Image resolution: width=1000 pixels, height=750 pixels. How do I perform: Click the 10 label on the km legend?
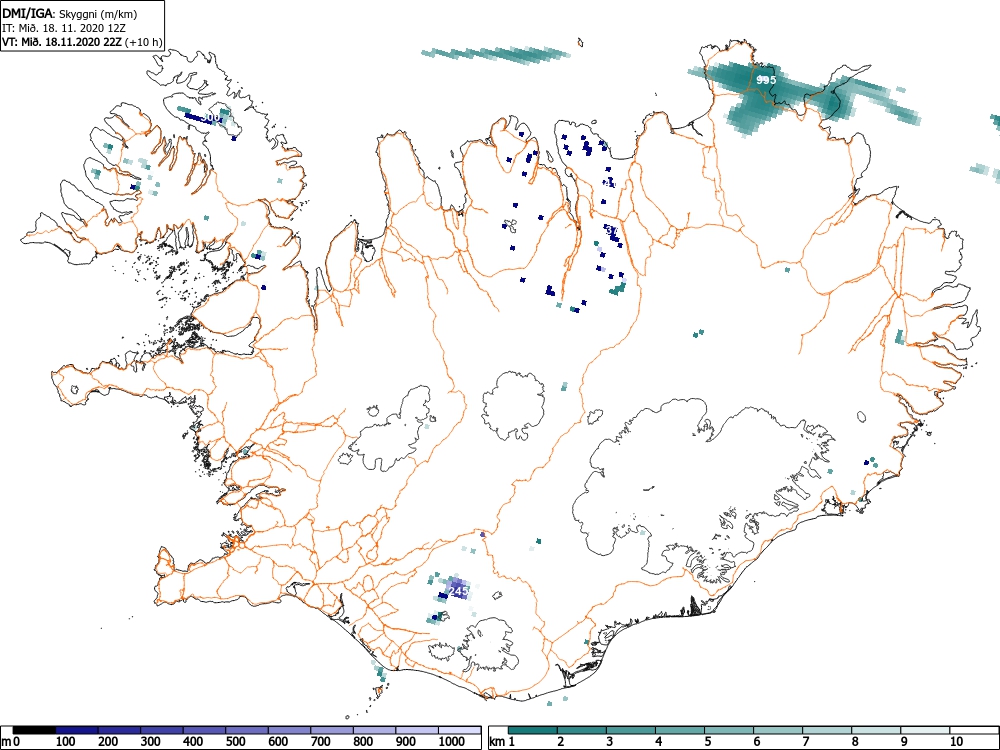pos(956,742)
